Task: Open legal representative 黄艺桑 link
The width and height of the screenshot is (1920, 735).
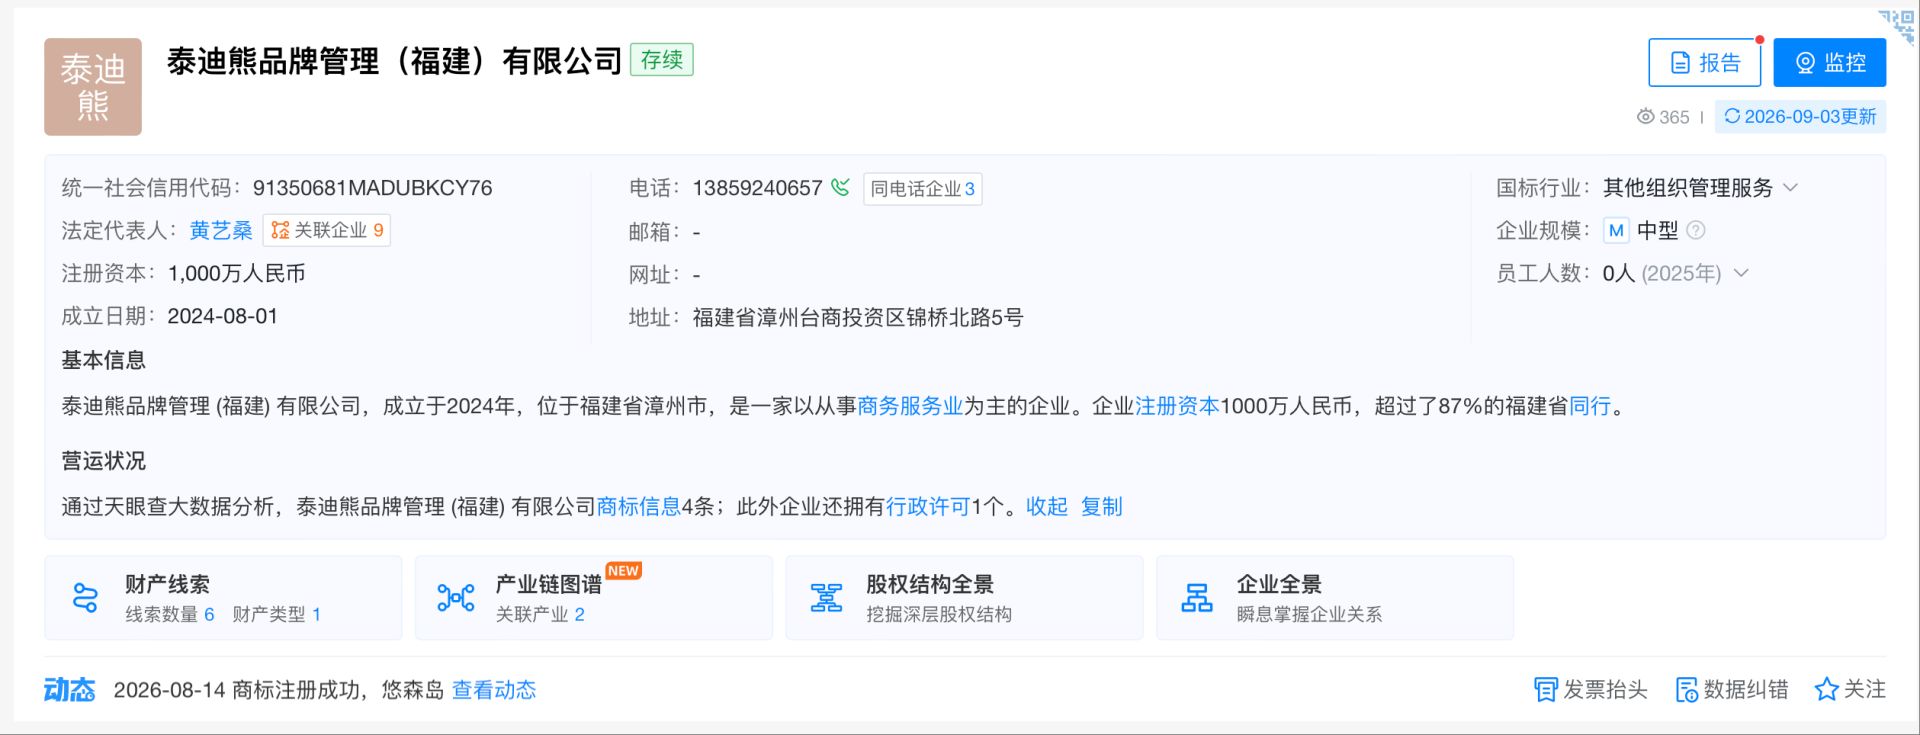Action: [x=220, y=231]
